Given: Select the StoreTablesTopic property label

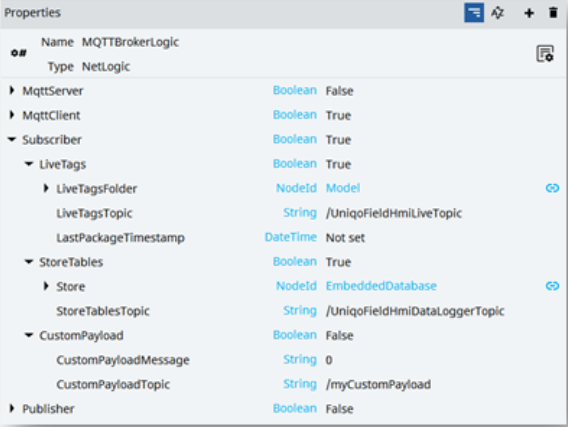Looking at the screenshot, I should point(103,311).
